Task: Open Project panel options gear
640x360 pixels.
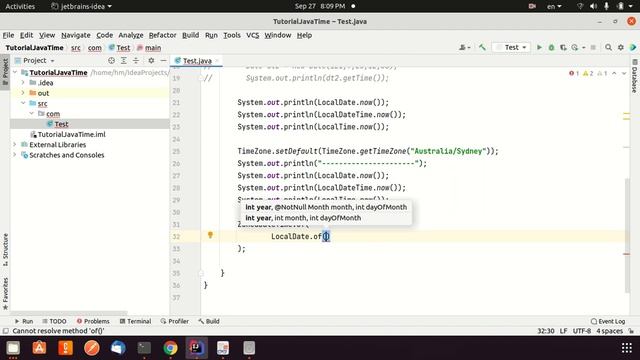Action: tap(151, 60)
